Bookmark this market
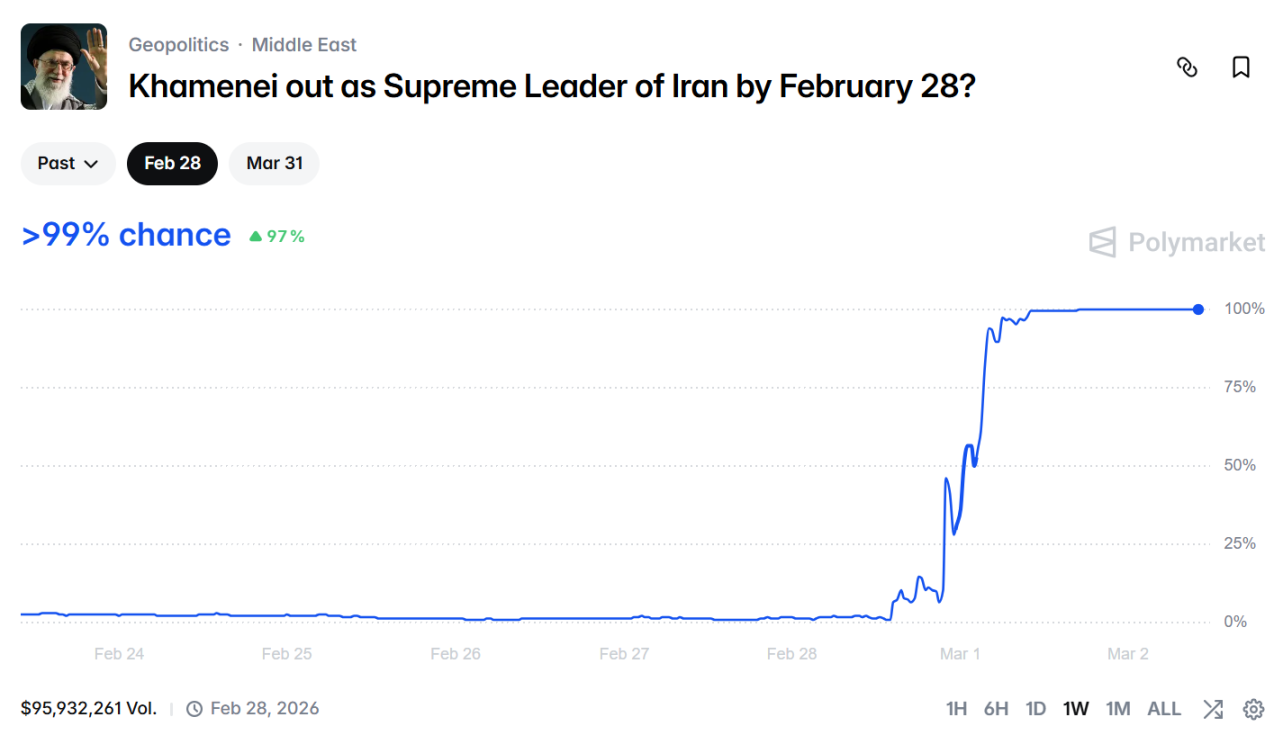This screenshot has height=744, width=1283. (1240, 67)
